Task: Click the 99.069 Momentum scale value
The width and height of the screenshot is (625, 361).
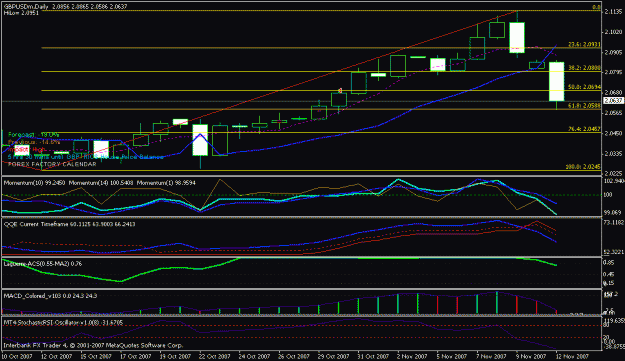Action: [613, 213]
